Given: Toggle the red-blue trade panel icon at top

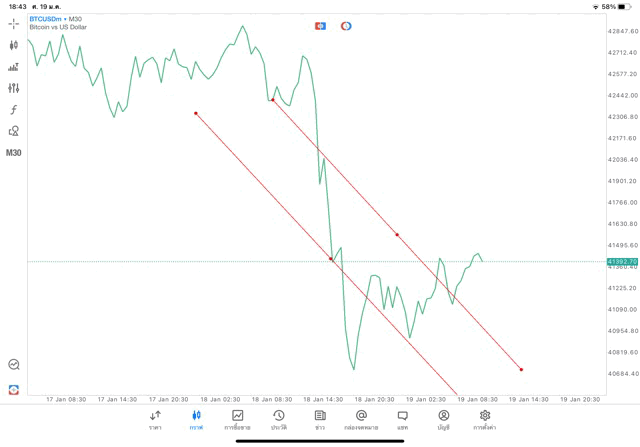Looking at the screenshot, I should (x=320, y=25).
